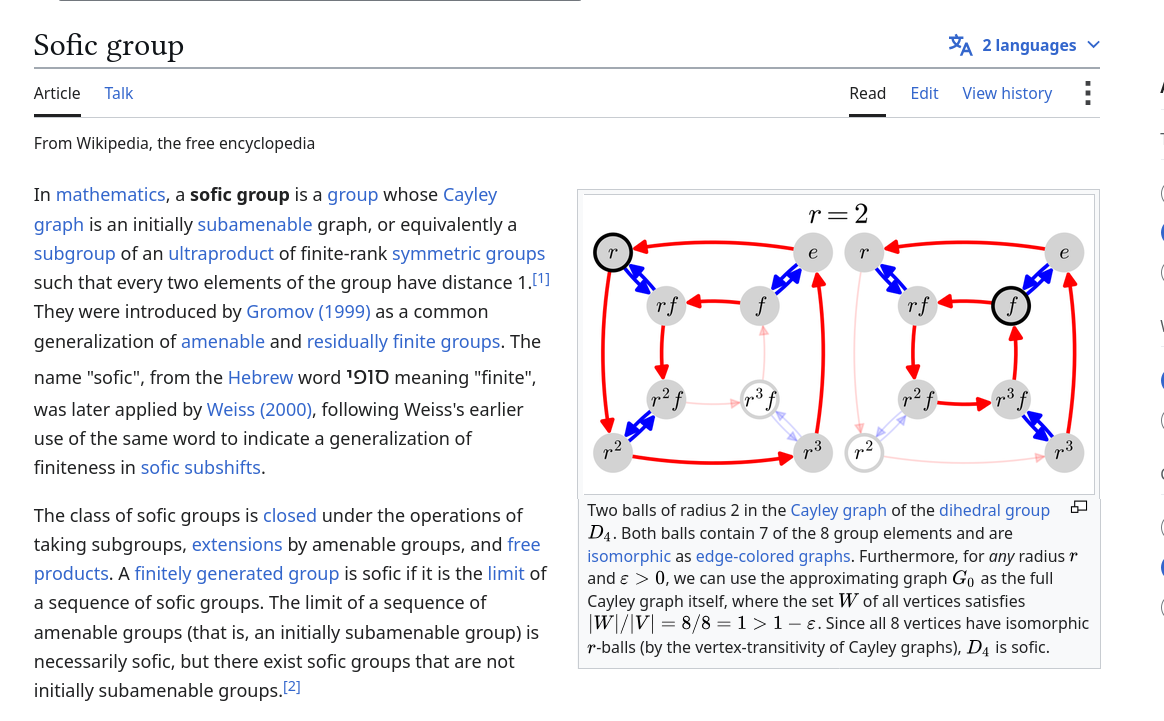The width and height of the screenshot is (1164, 721).
Task: Open the closed link
Action: (290, 515)
